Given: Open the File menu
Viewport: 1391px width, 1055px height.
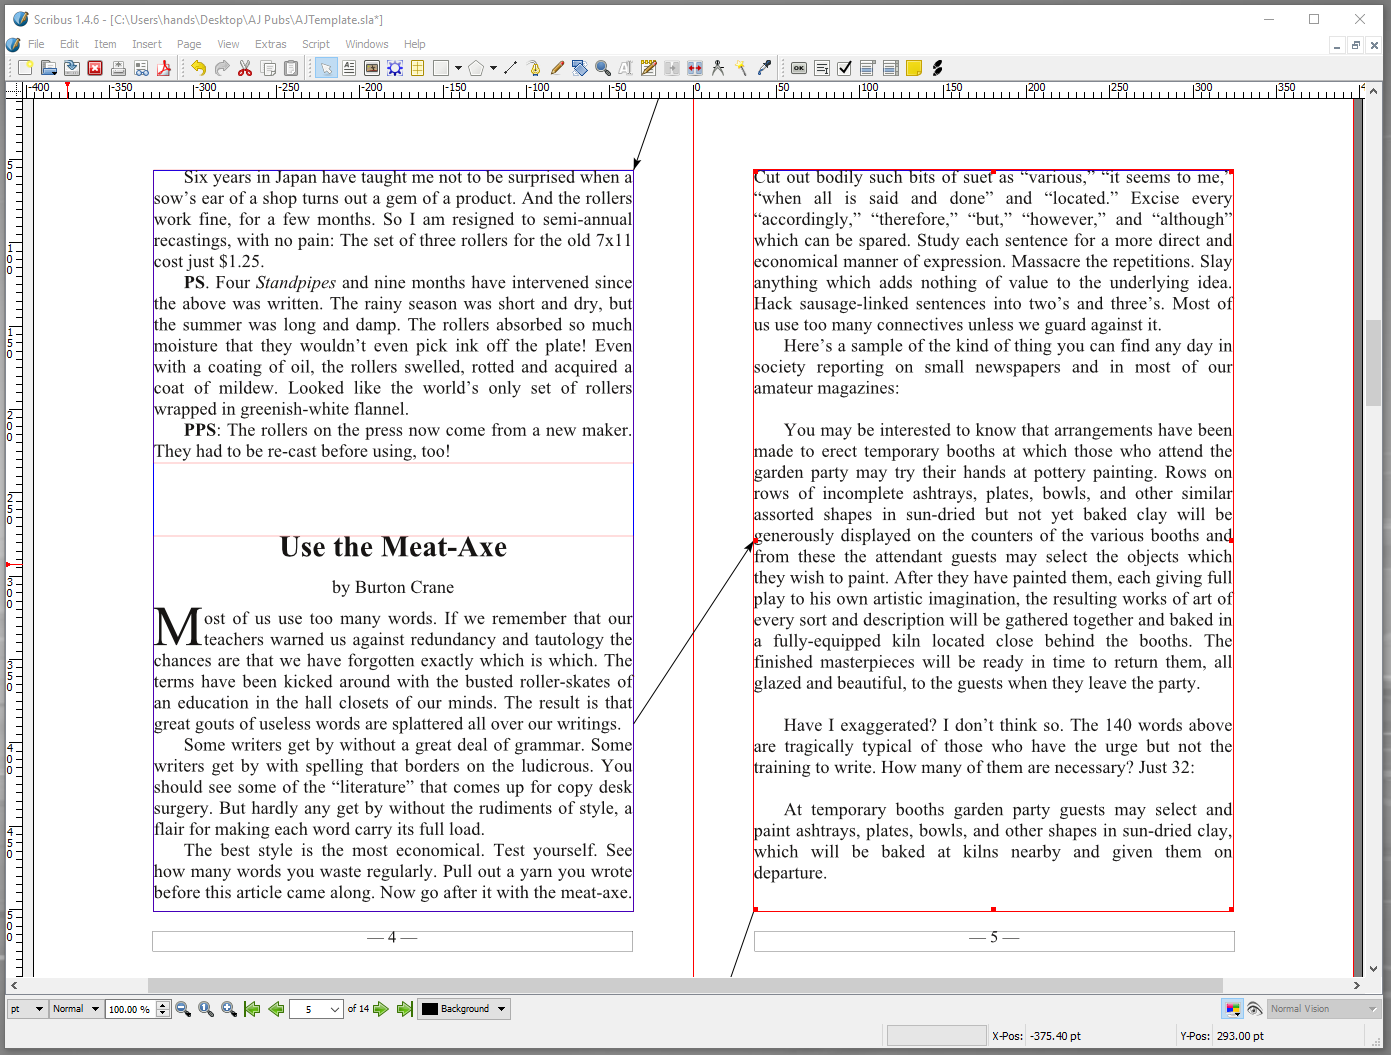Looking at the screenshot, I should tap(36, 44).
